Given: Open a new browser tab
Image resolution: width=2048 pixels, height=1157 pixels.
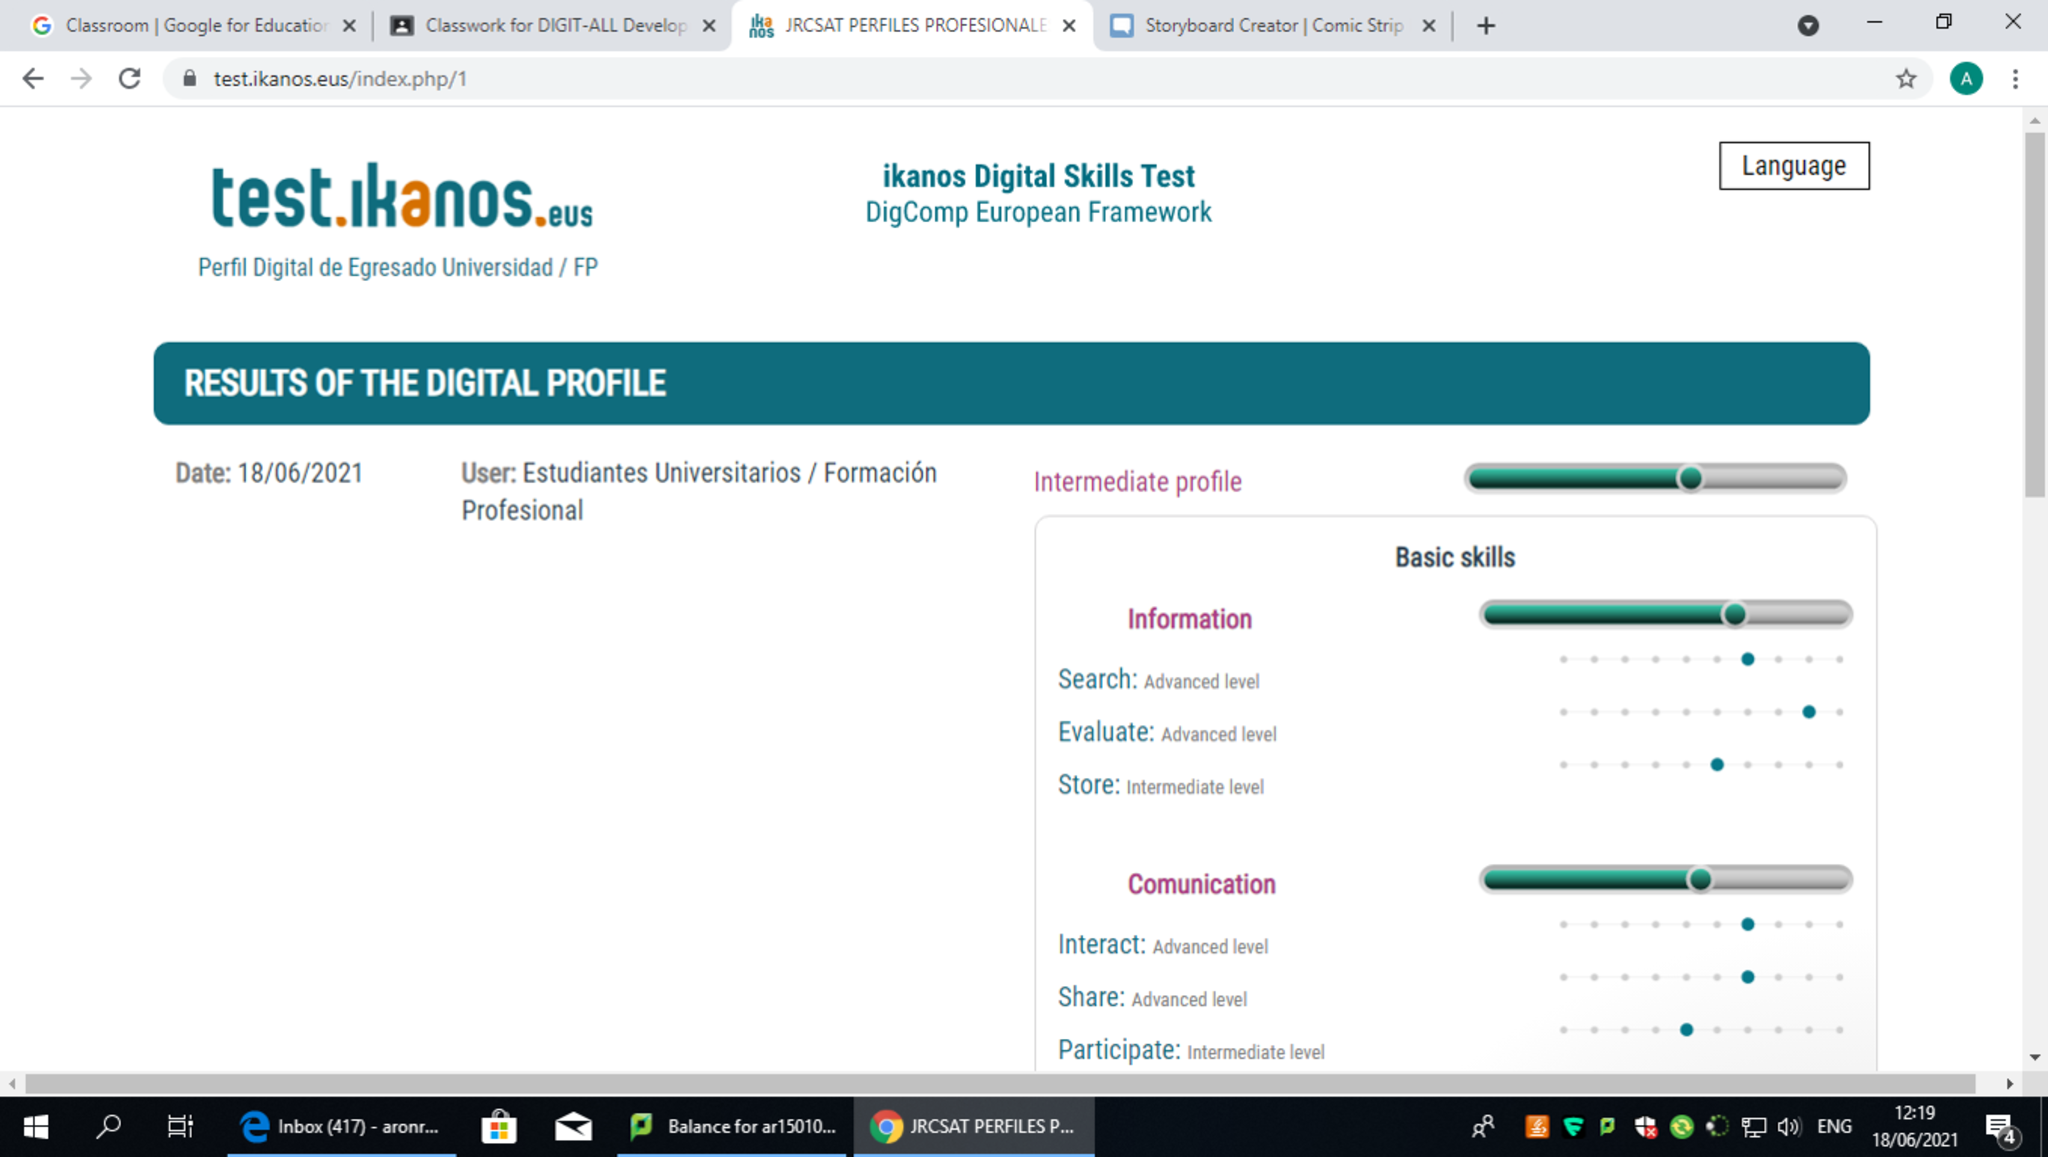Looking at the screenshot, I should click(1486, 26).
